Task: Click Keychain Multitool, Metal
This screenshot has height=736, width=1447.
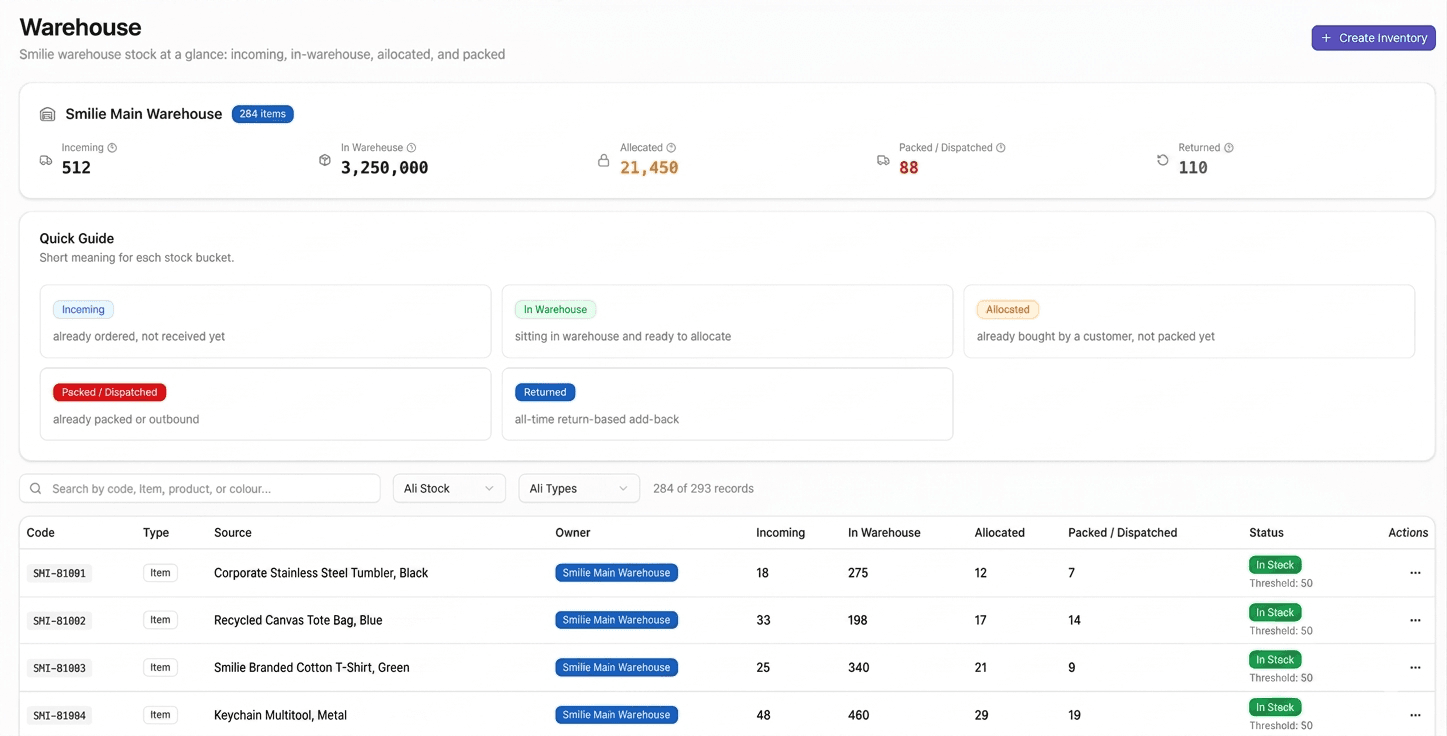Action: click(x=281, y=715)
